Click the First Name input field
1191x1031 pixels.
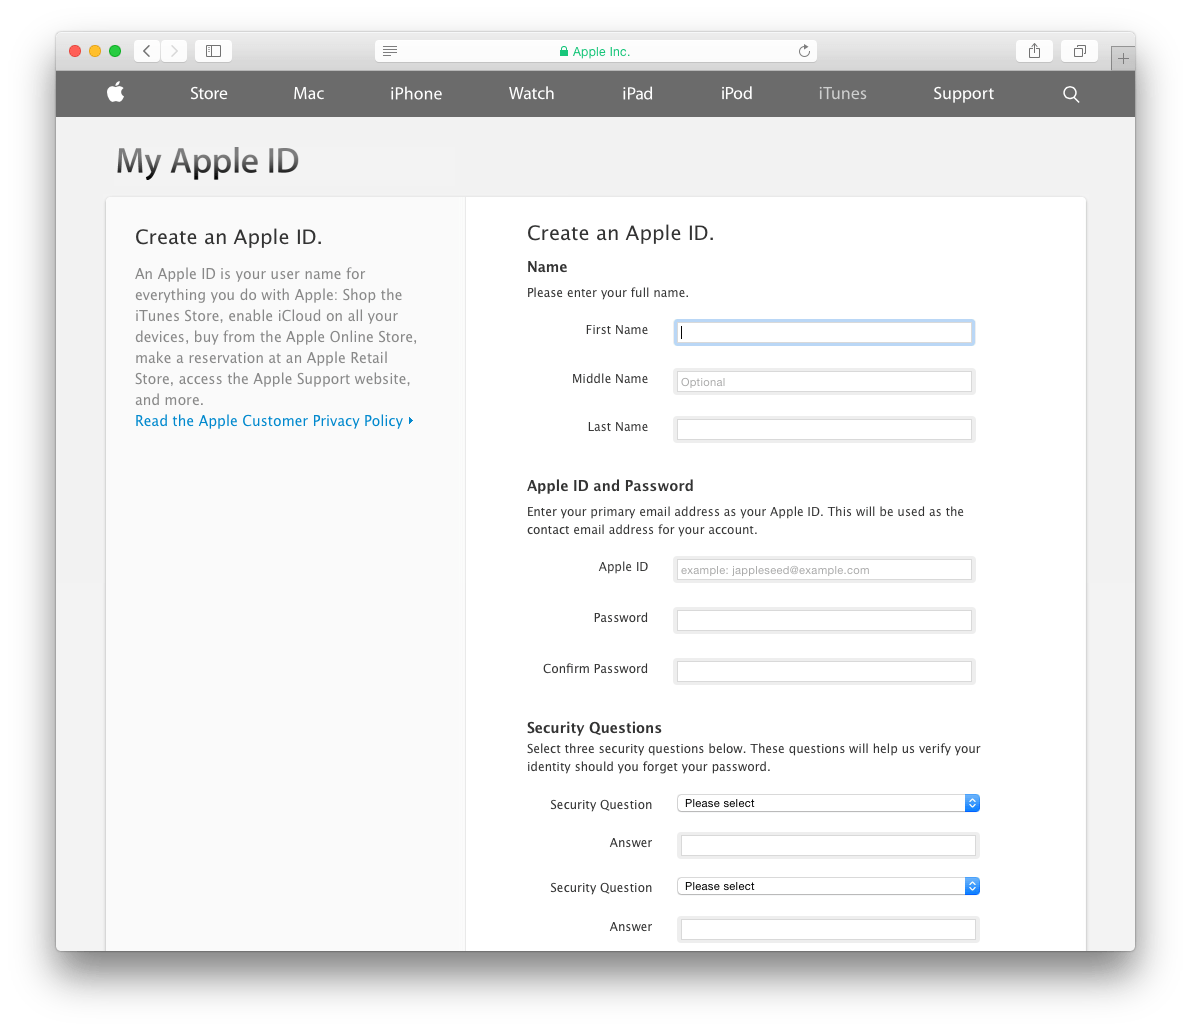click(823, 331)
